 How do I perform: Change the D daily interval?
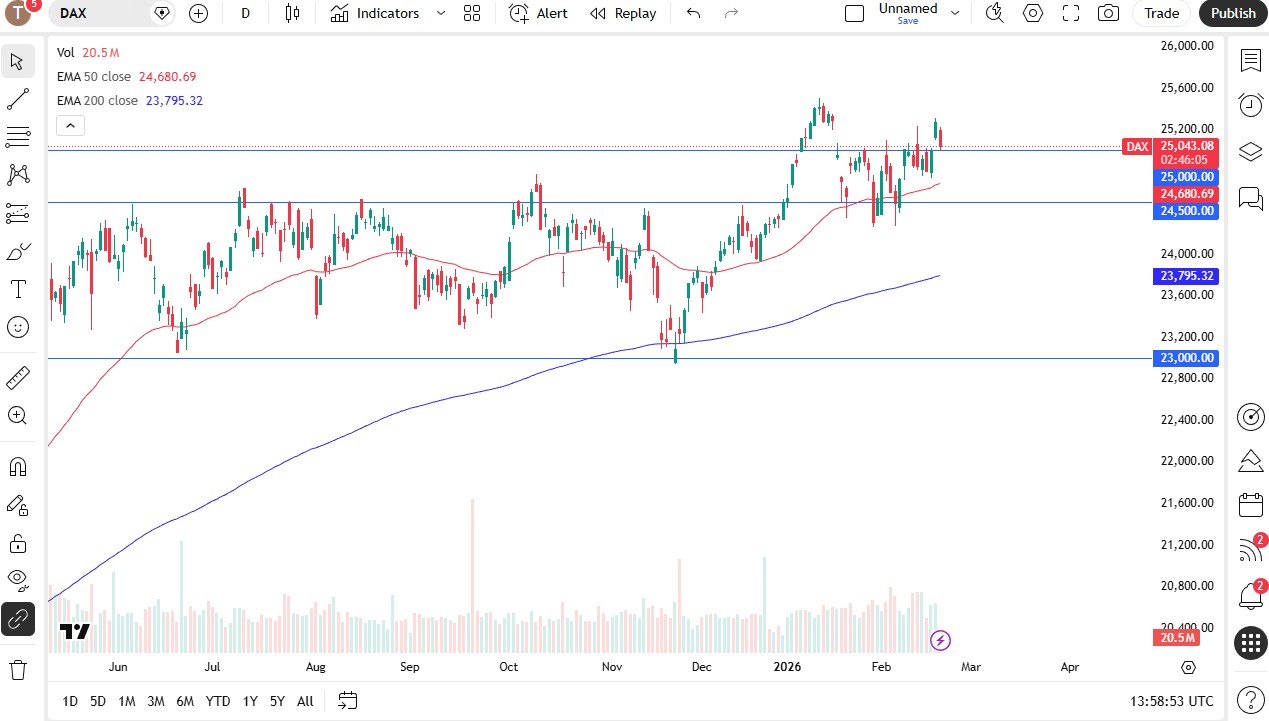[246, 13]
